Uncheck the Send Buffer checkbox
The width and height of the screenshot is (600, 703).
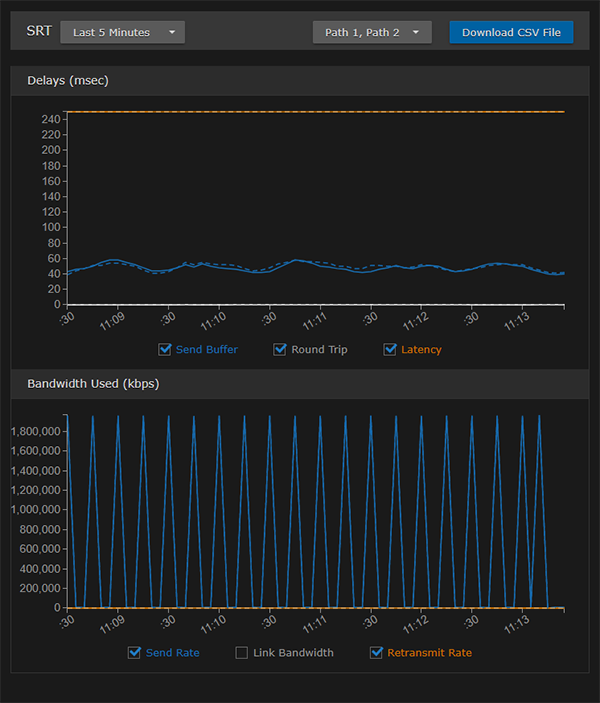tap(165, 350)
